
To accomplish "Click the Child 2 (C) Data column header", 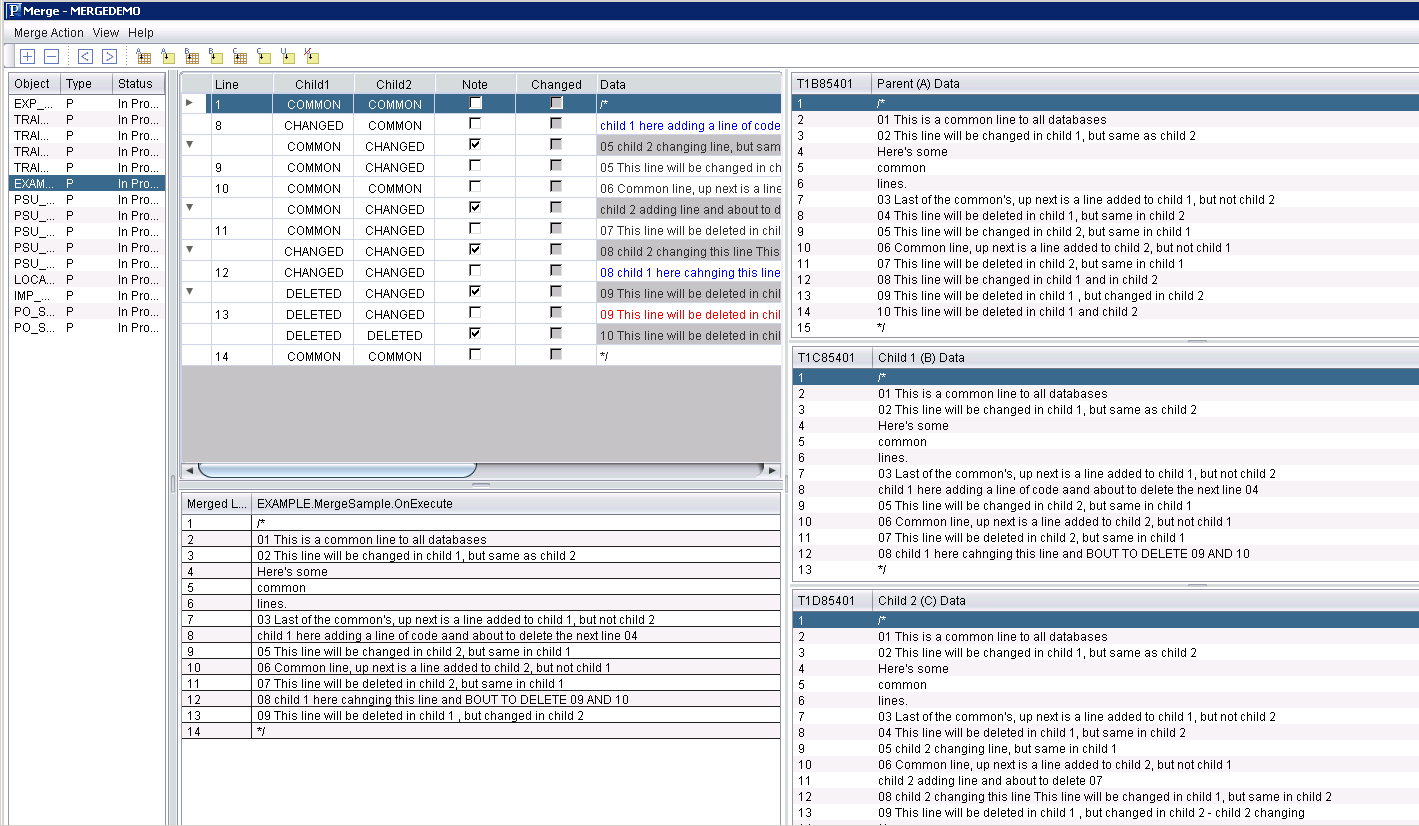I will click(x=1144, y=601).
